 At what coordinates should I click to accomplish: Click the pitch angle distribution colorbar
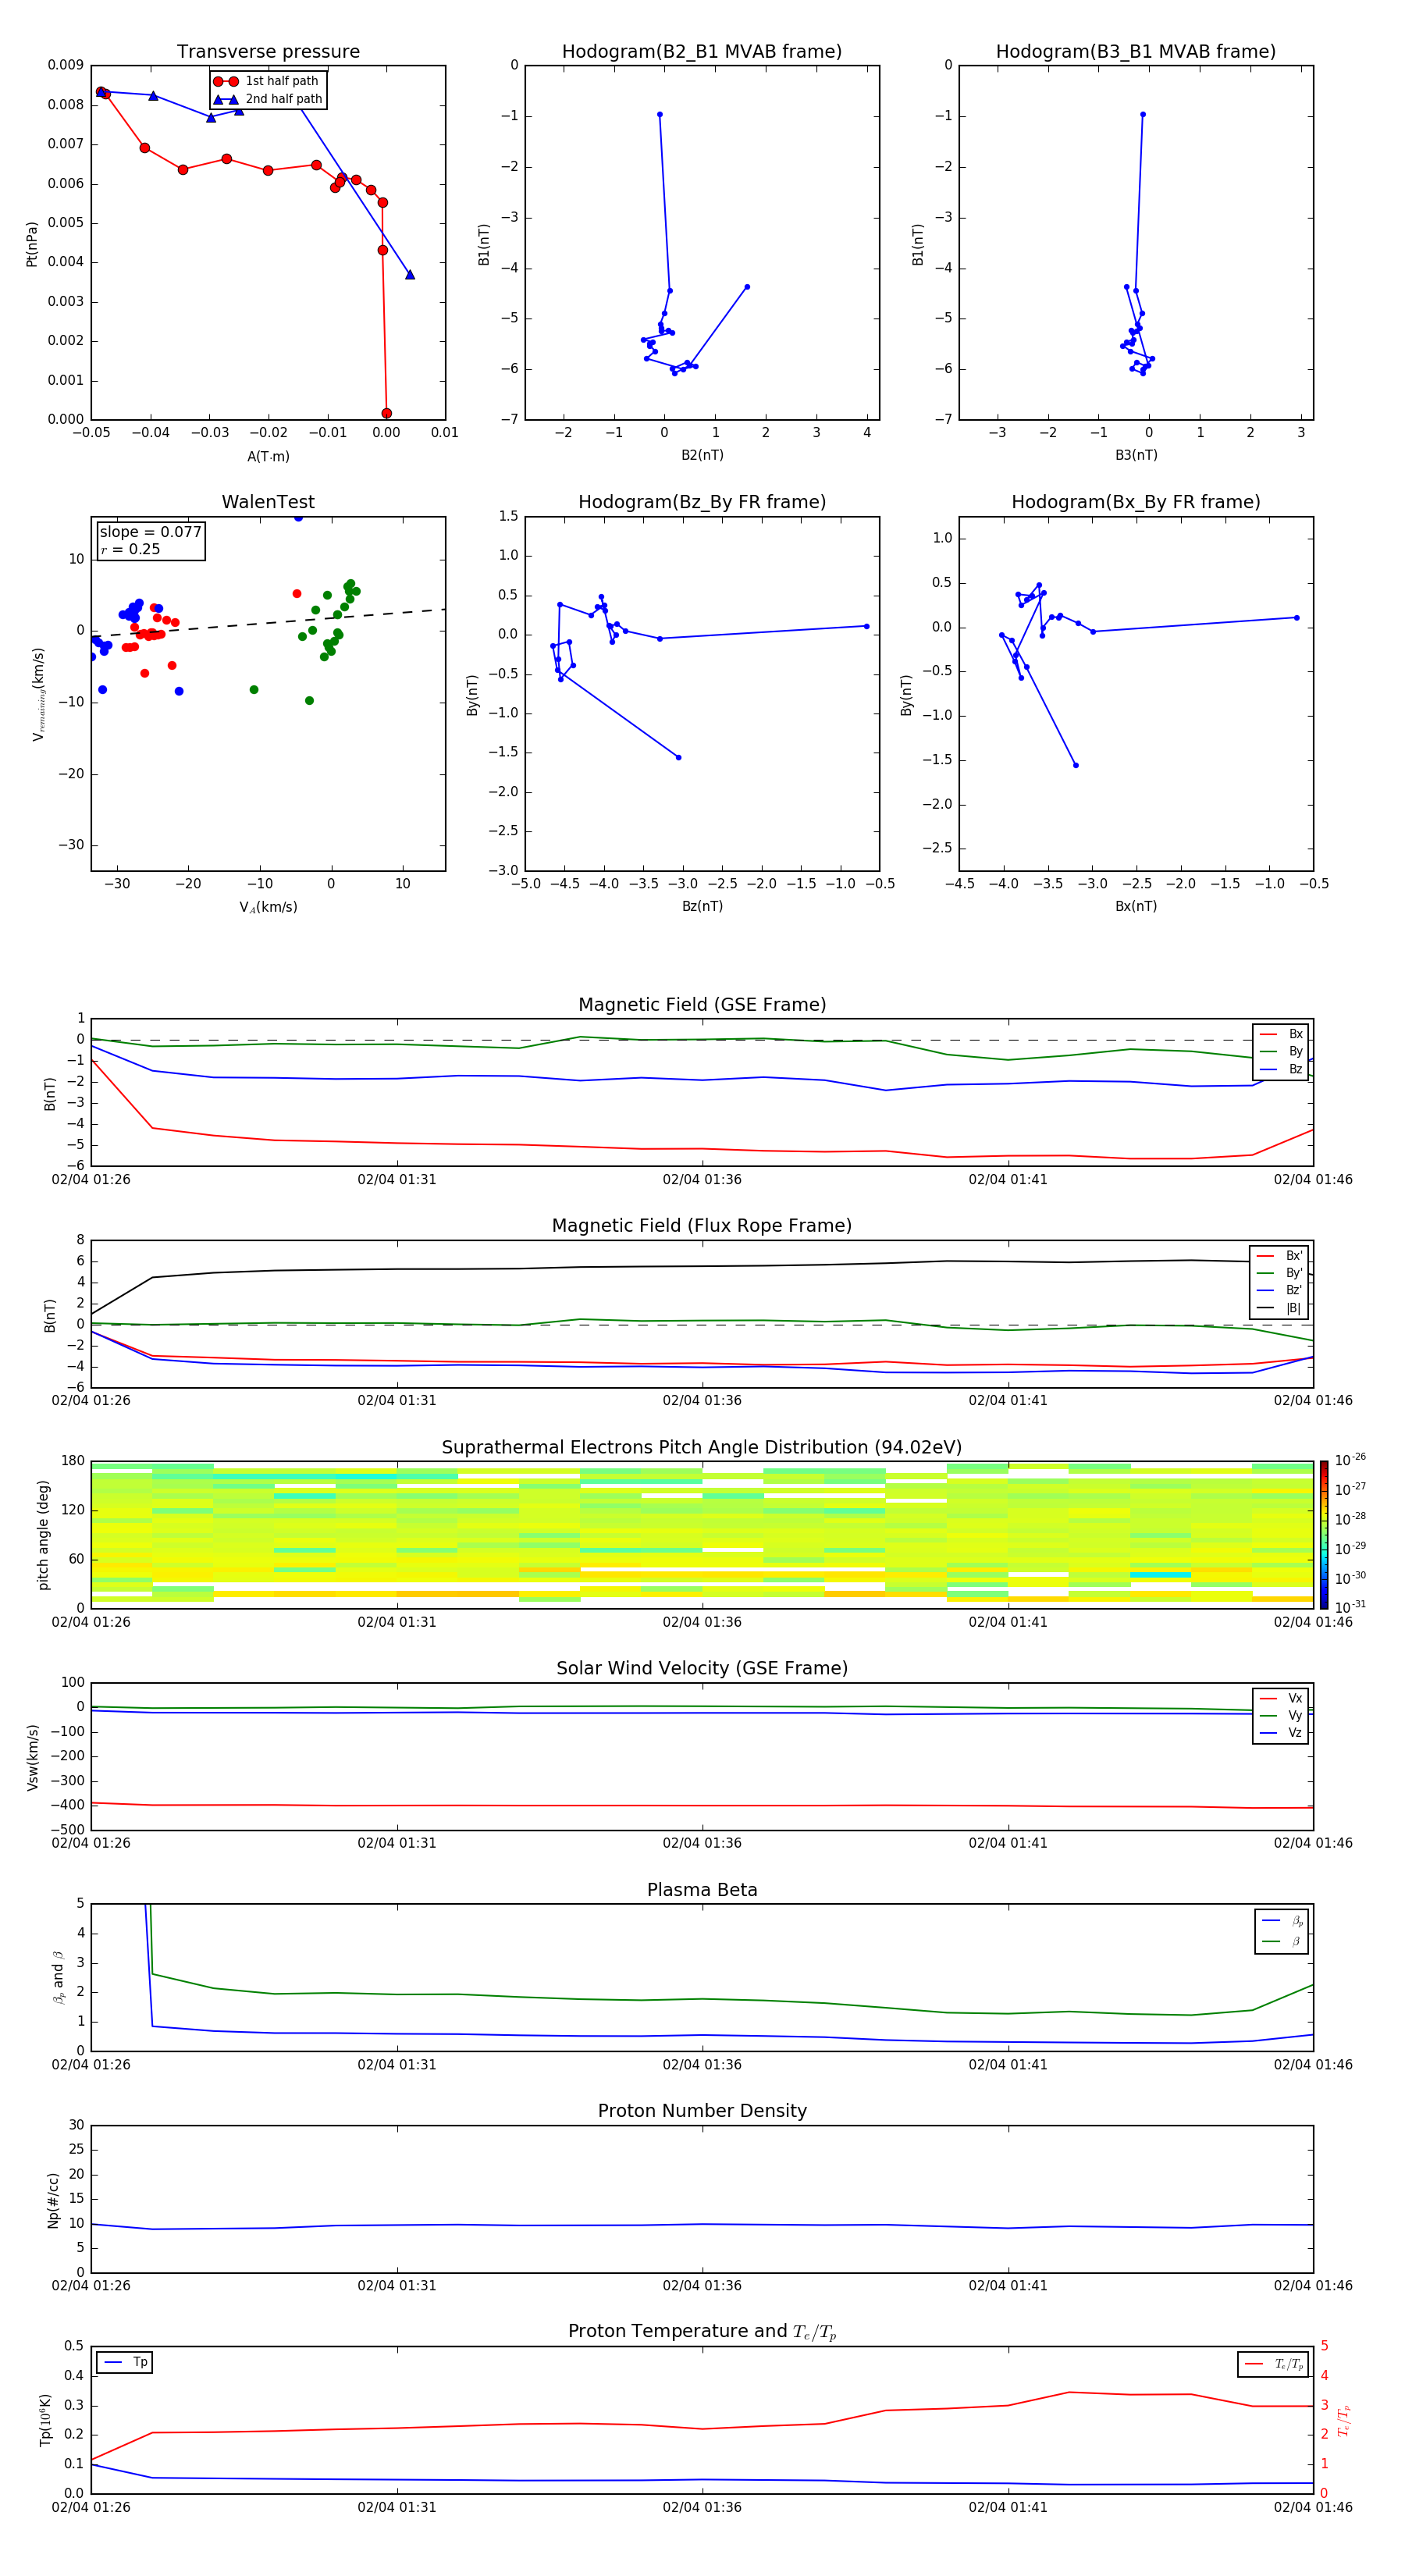coord(1324,1534)
